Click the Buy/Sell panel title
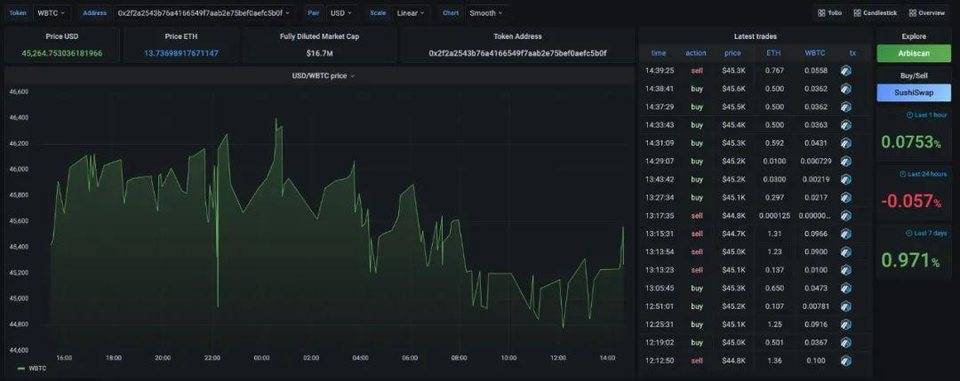960x381 pixels. (x=914, y=76)
